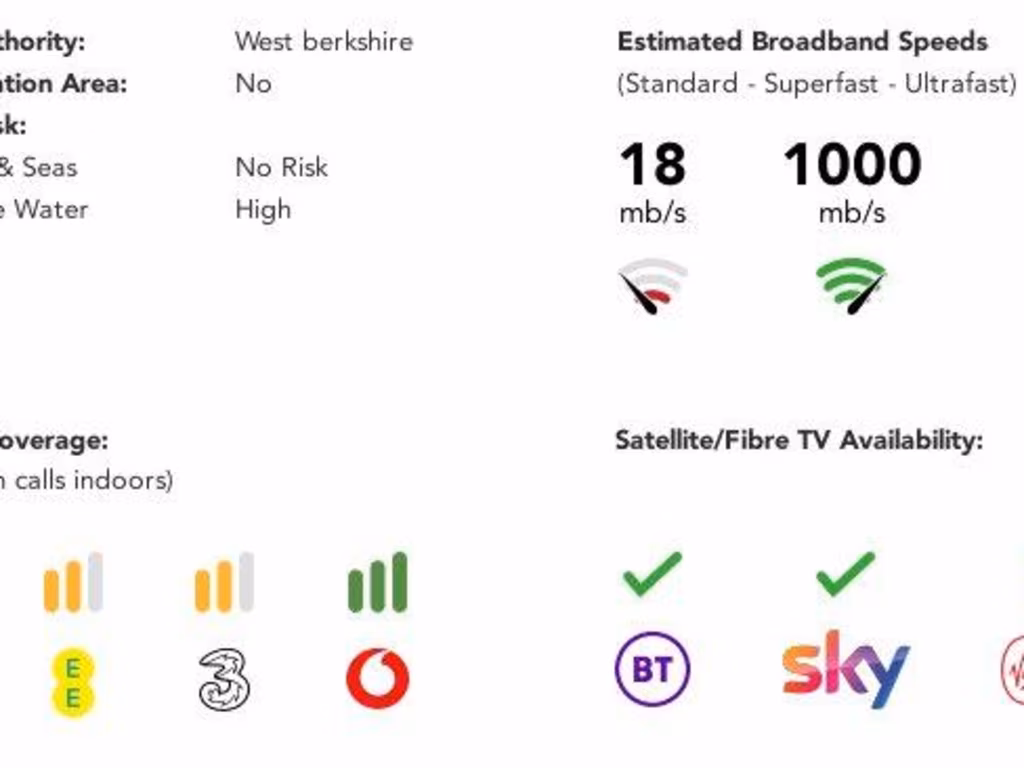Click the Three network logo
This screenshot has width=1024, height=768.
[223, 680]
